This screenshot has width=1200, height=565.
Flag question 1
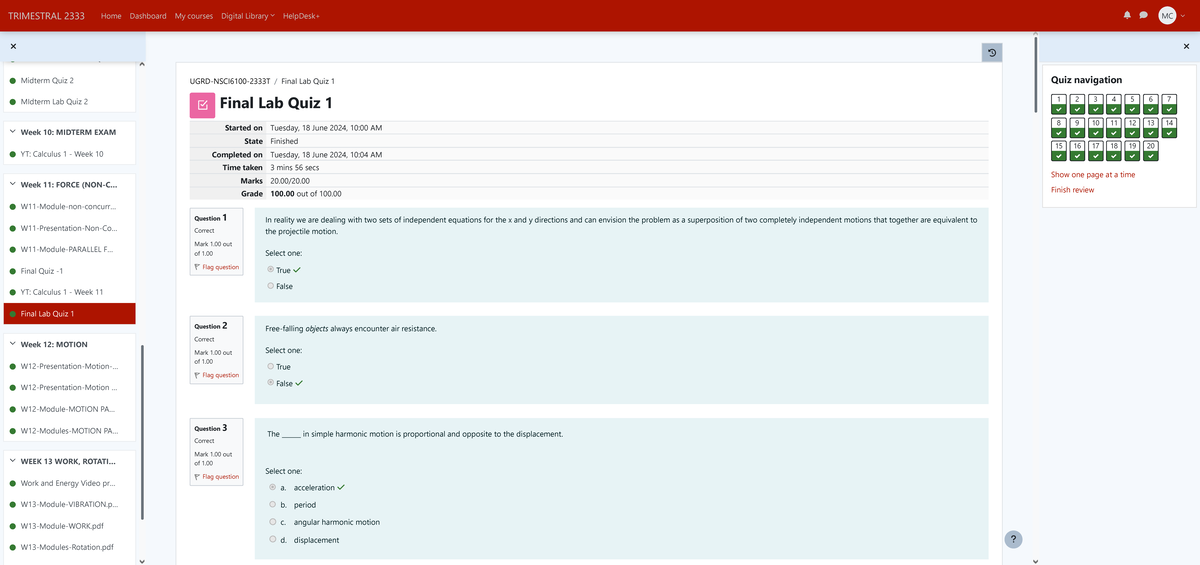click(218, 267)
